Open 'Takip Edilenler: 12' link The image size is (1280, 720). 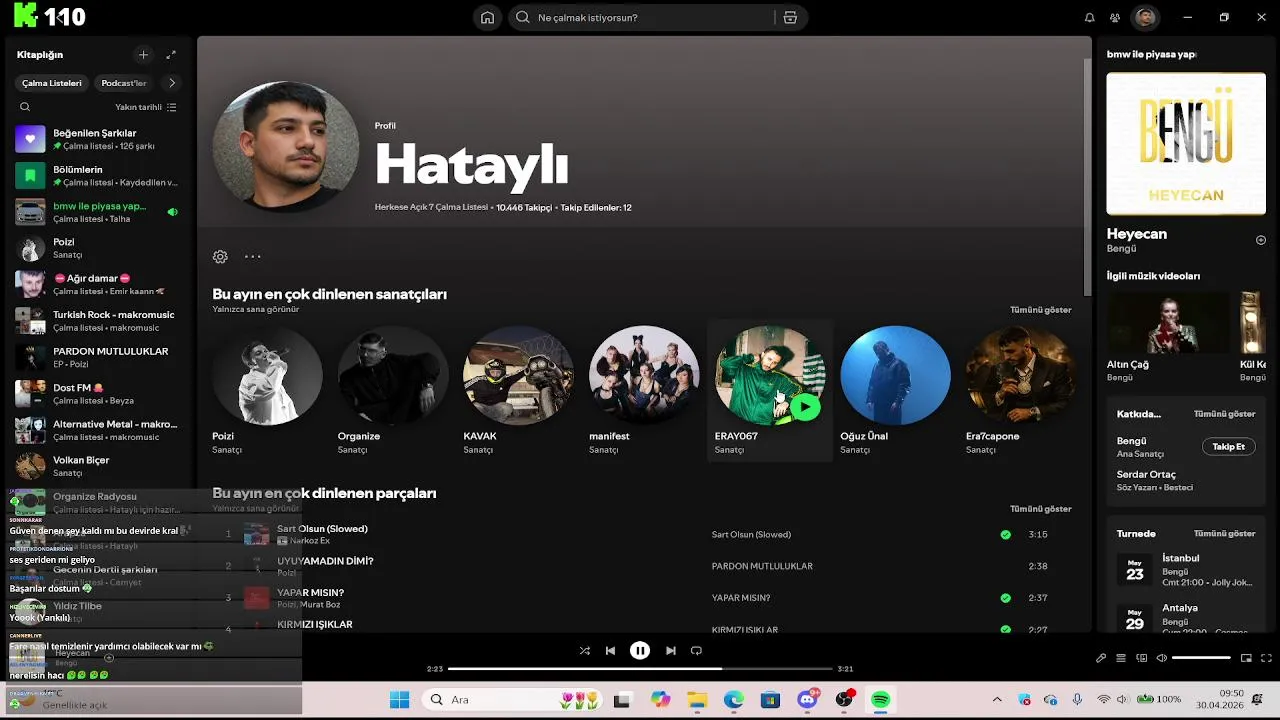click(x=596, y=208)
